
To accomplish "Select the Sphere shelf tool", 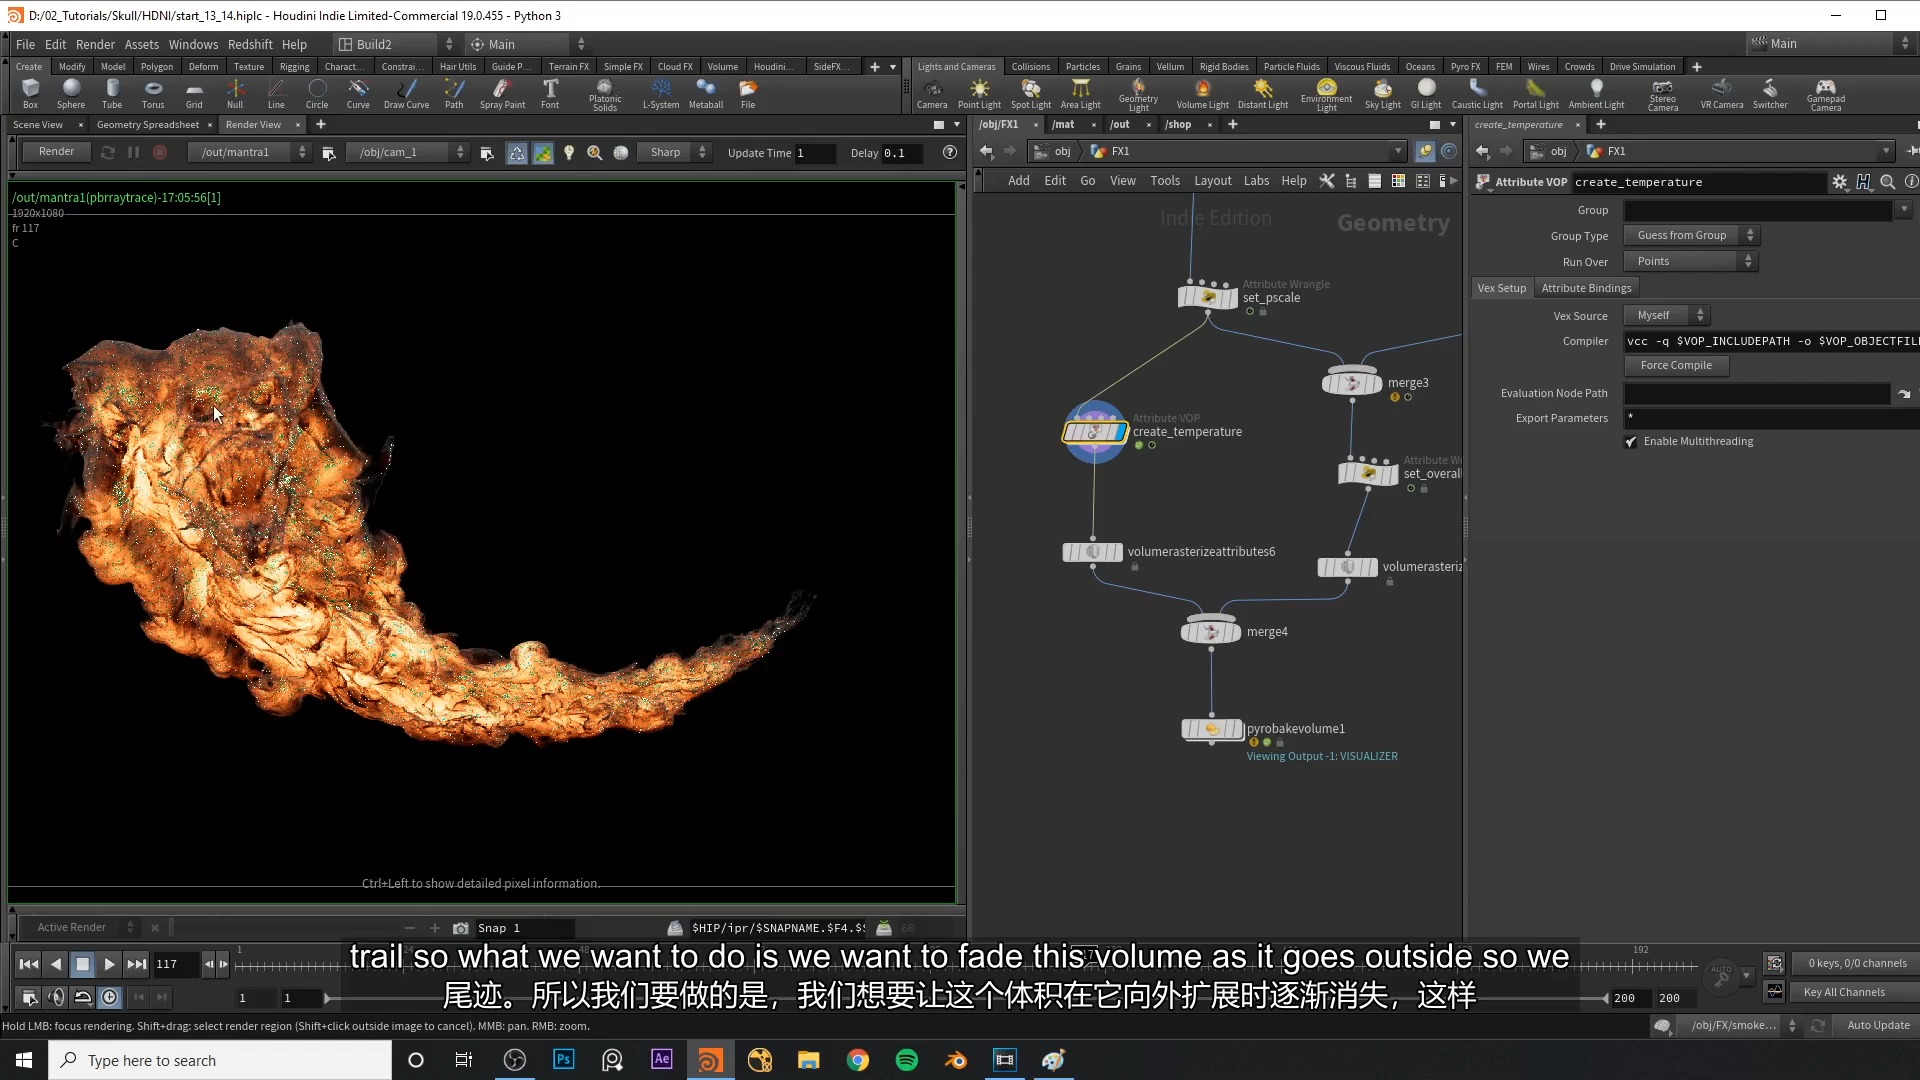I will coord(71,94).
